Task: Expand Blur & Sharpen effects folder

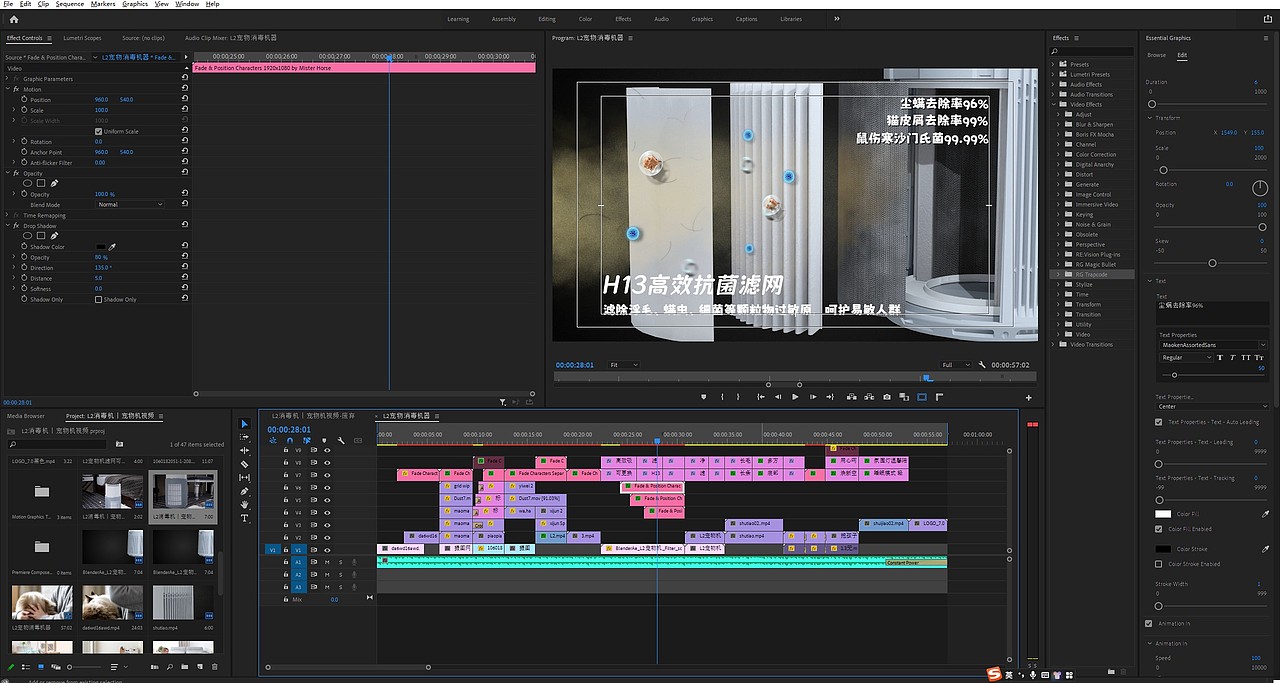Action: 1060,124
